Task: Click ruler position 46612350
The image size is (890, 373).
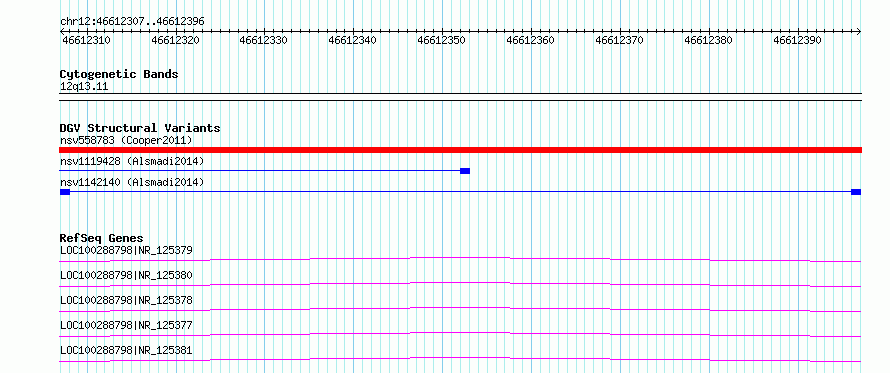Action: 441,40
